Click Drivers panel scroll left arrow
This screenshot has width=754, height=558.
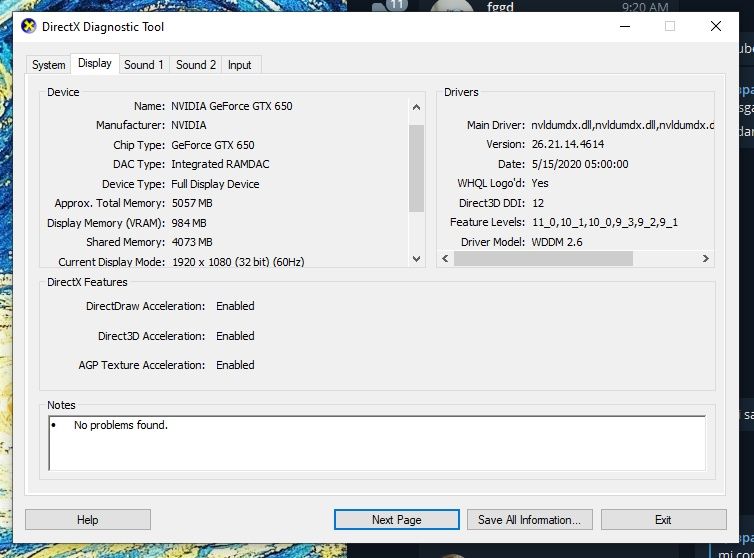click(x=445, y=259)
